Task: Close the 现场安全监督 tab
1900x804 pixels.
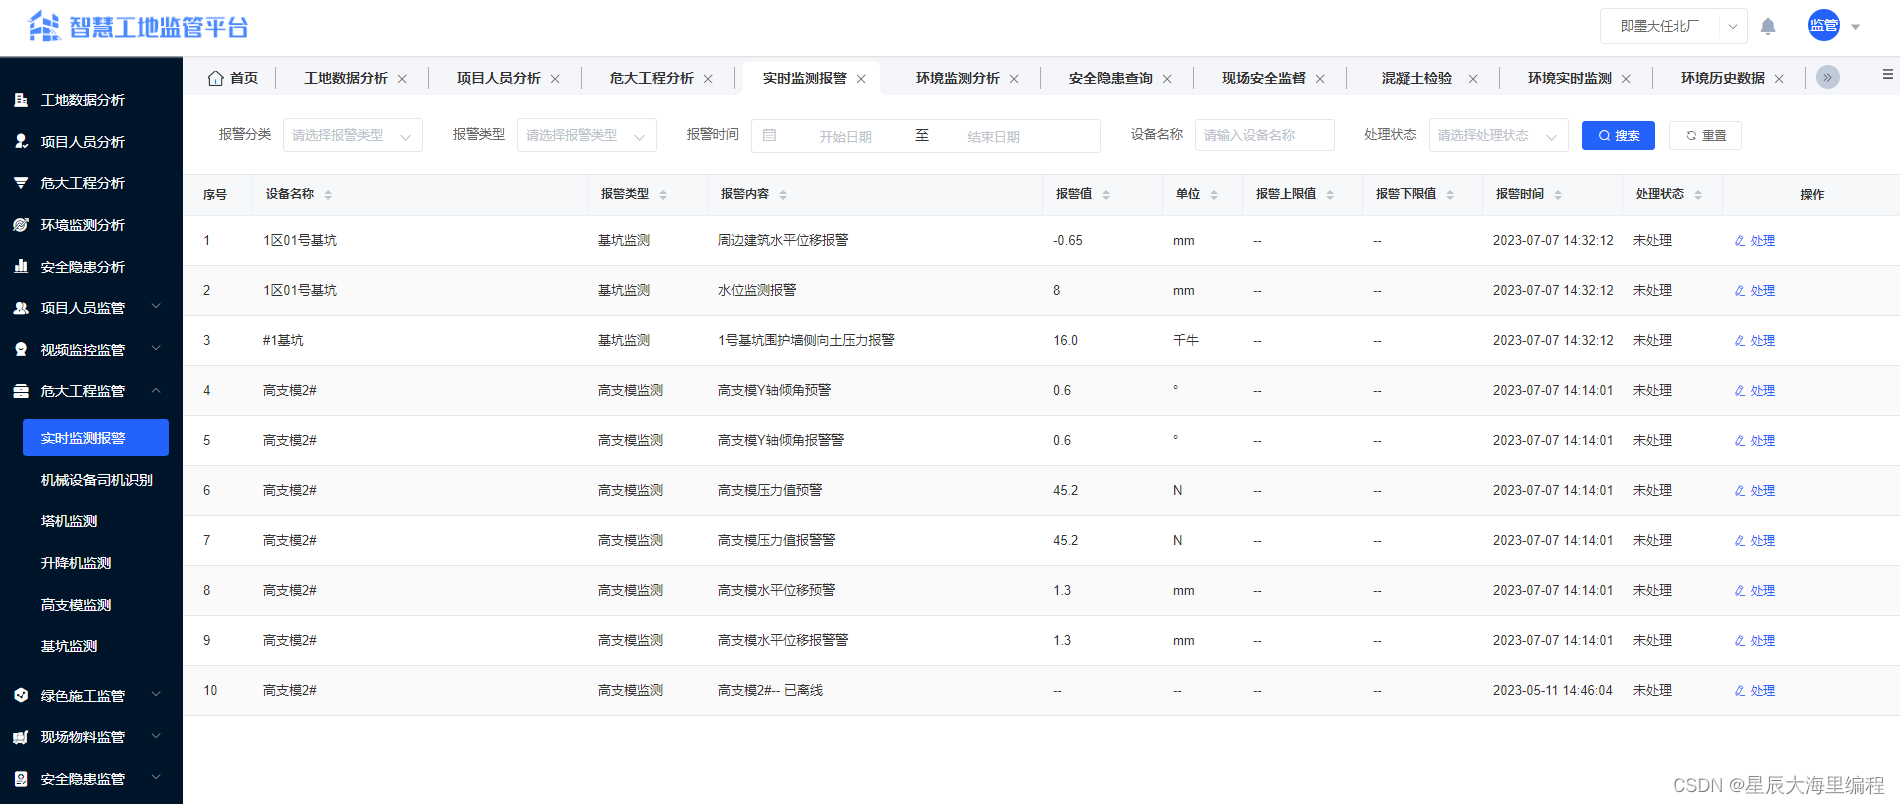Action: (1320, 79)
